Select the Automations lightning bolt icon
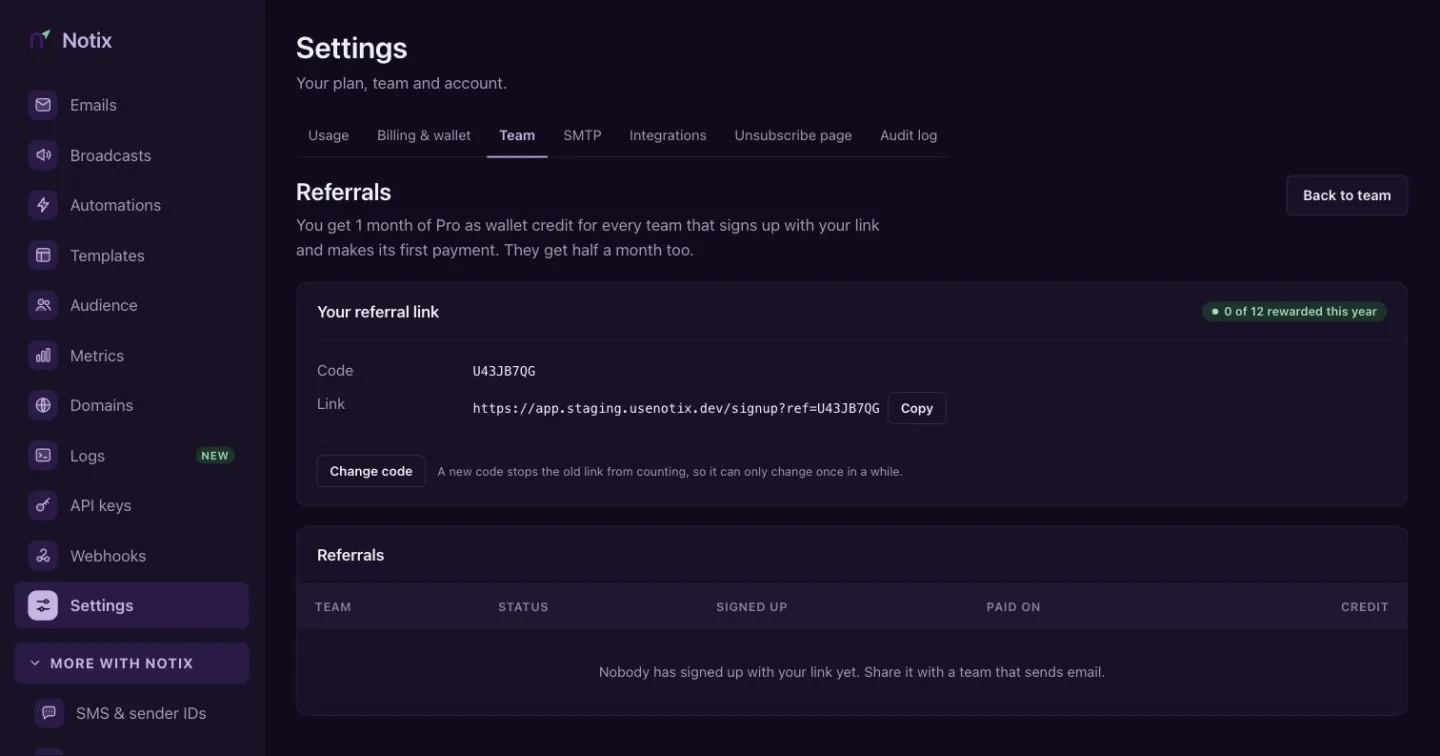This screenshot has width=1440, height=756. [x=43, y=205]
